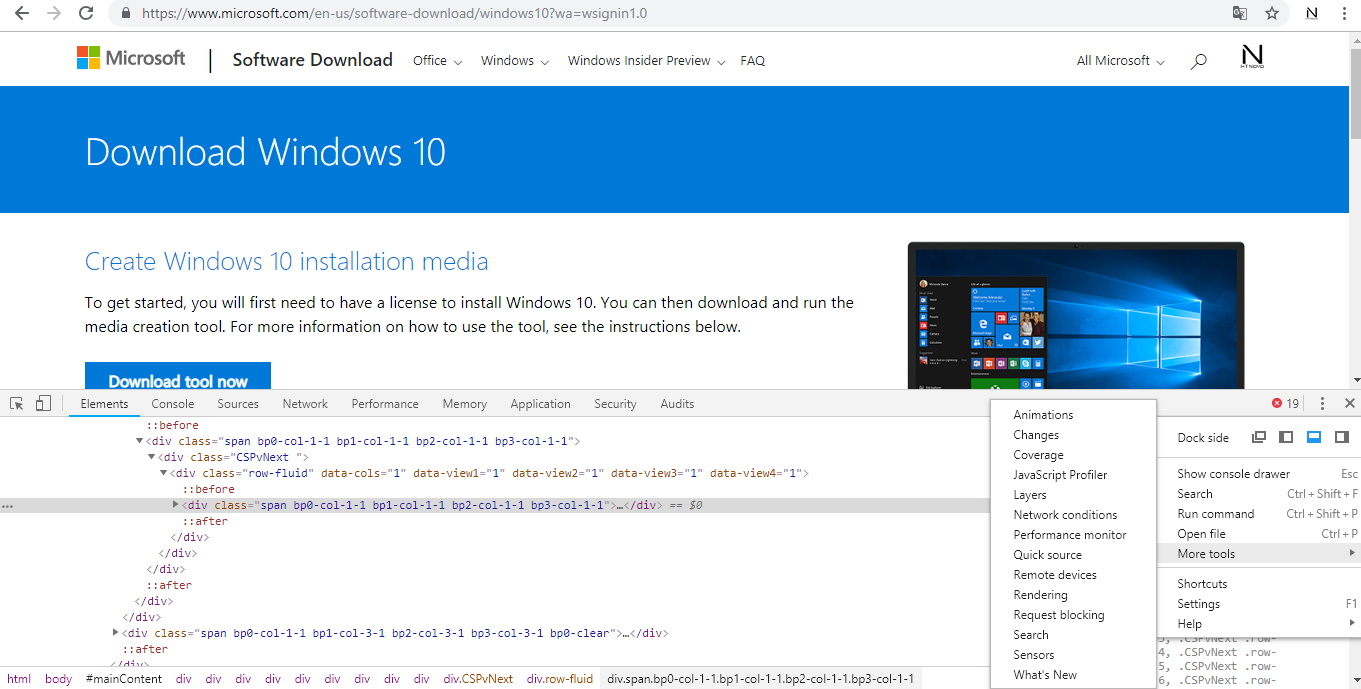Reload the page with refresh icon
1361x689 pixels.
[86, 14]
